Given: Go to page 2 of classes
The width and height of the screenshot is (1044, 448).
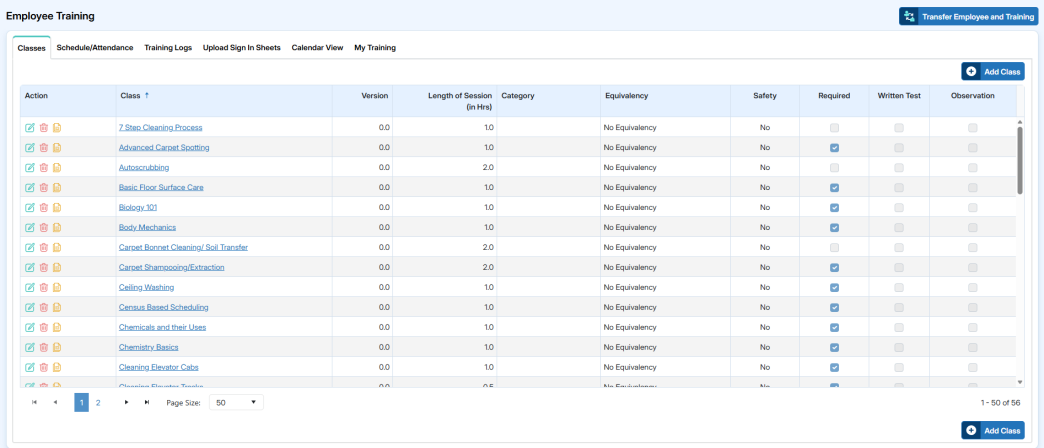Looking at the screenshot, I should pyautogui.click(x=98, y=402).
